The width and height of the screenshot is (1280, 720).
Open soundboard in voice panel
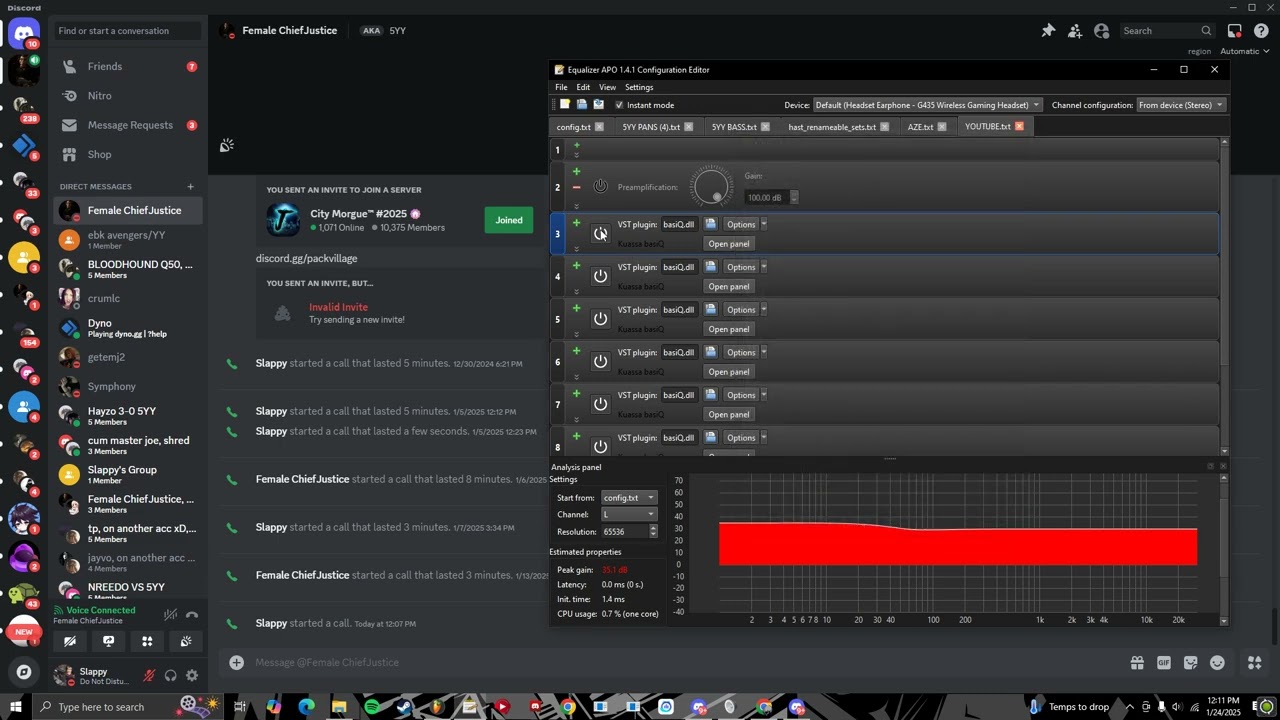coord(186,641)
